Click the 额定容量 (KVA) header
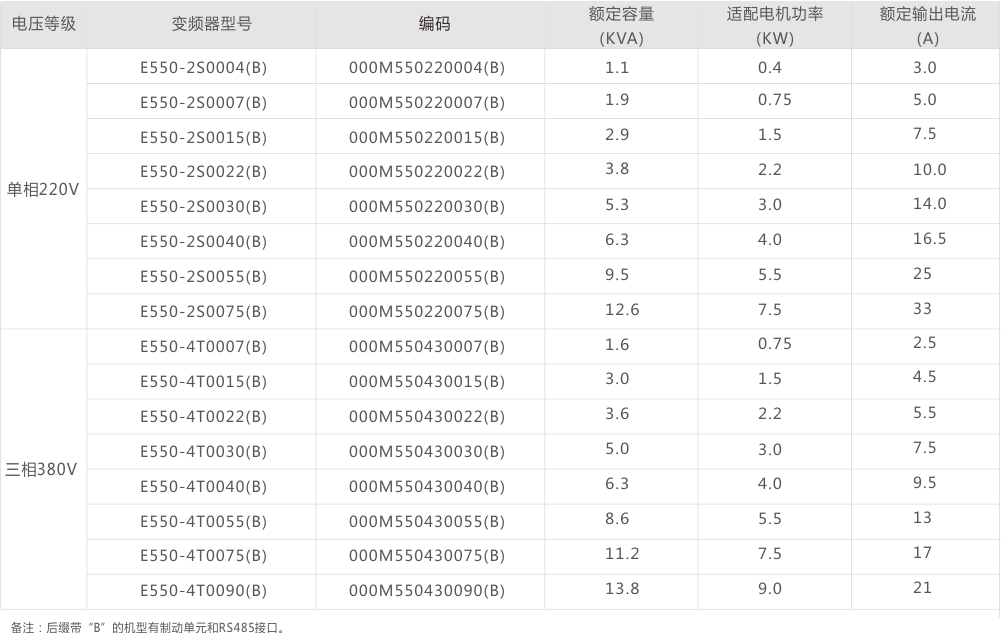This screenshot has height=633, width=1001. click(x=621, y=26)
